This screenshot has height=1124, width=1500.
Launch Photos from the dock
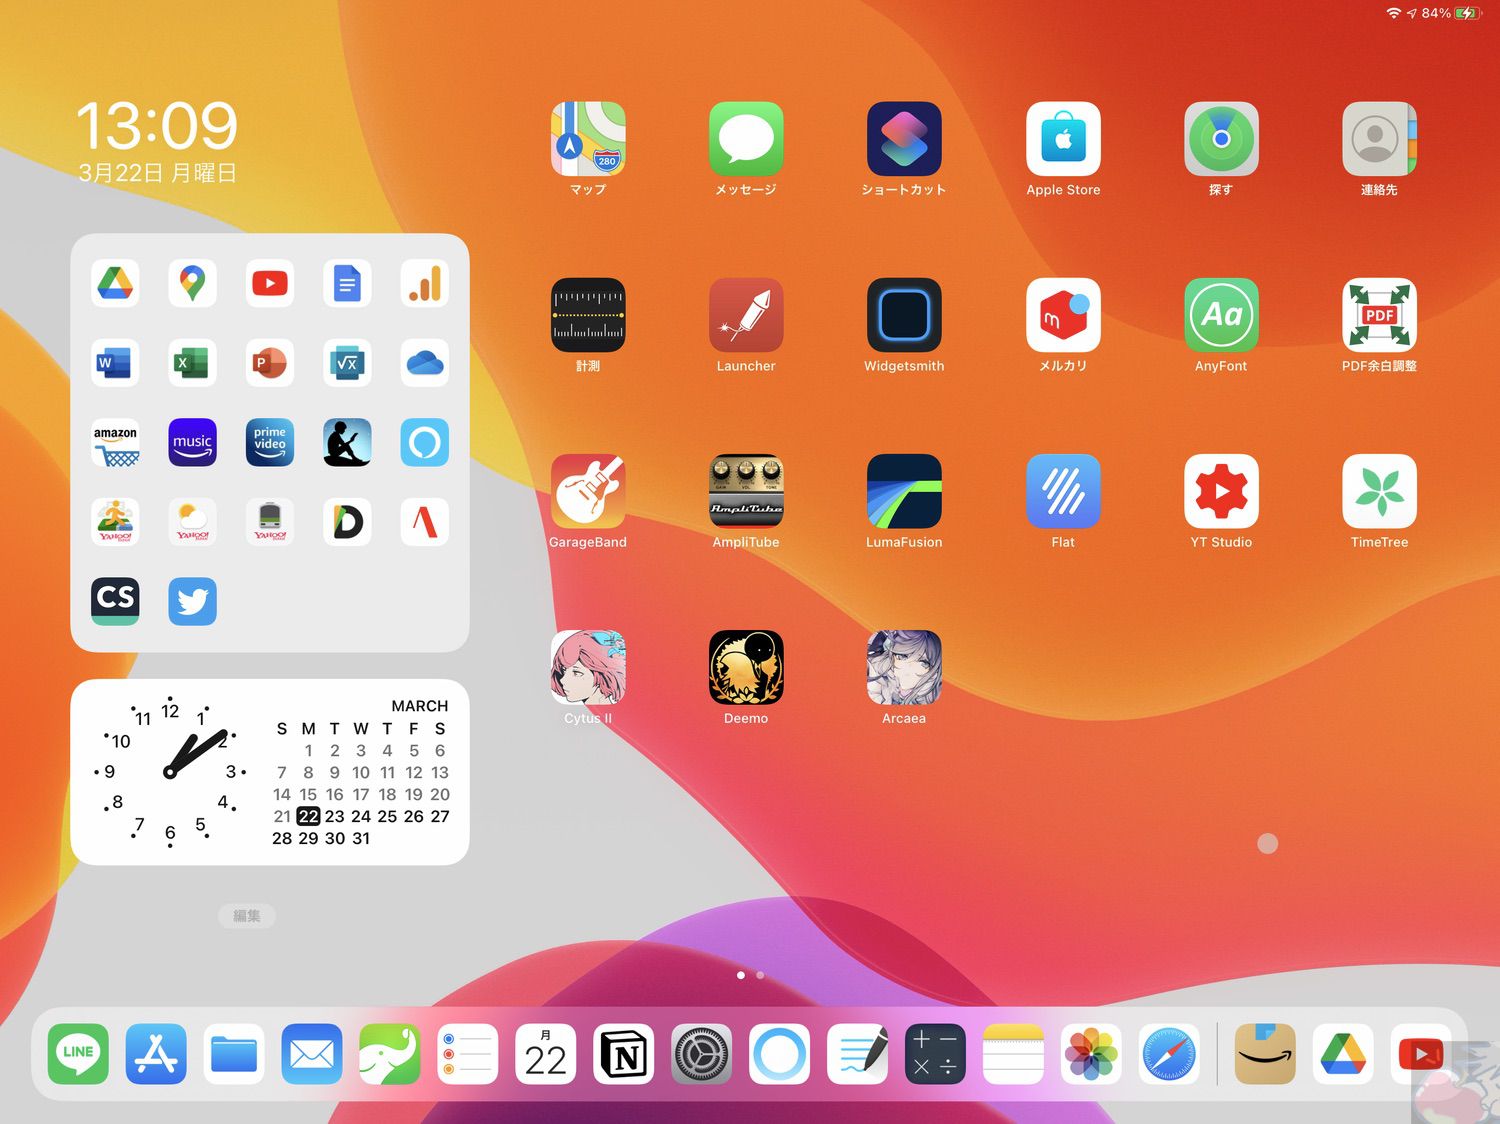(1092, 1054)
